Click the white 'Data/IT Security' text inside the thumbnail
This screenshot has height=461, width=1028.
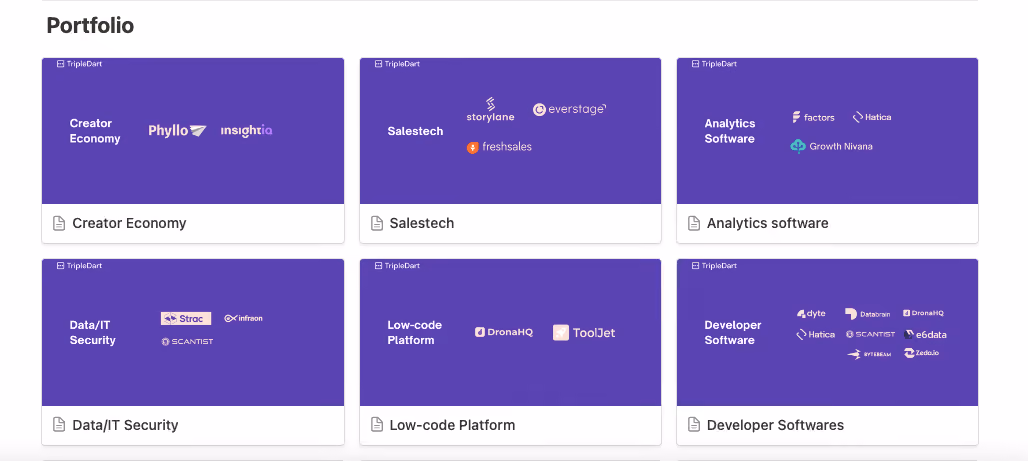(92, 332)
